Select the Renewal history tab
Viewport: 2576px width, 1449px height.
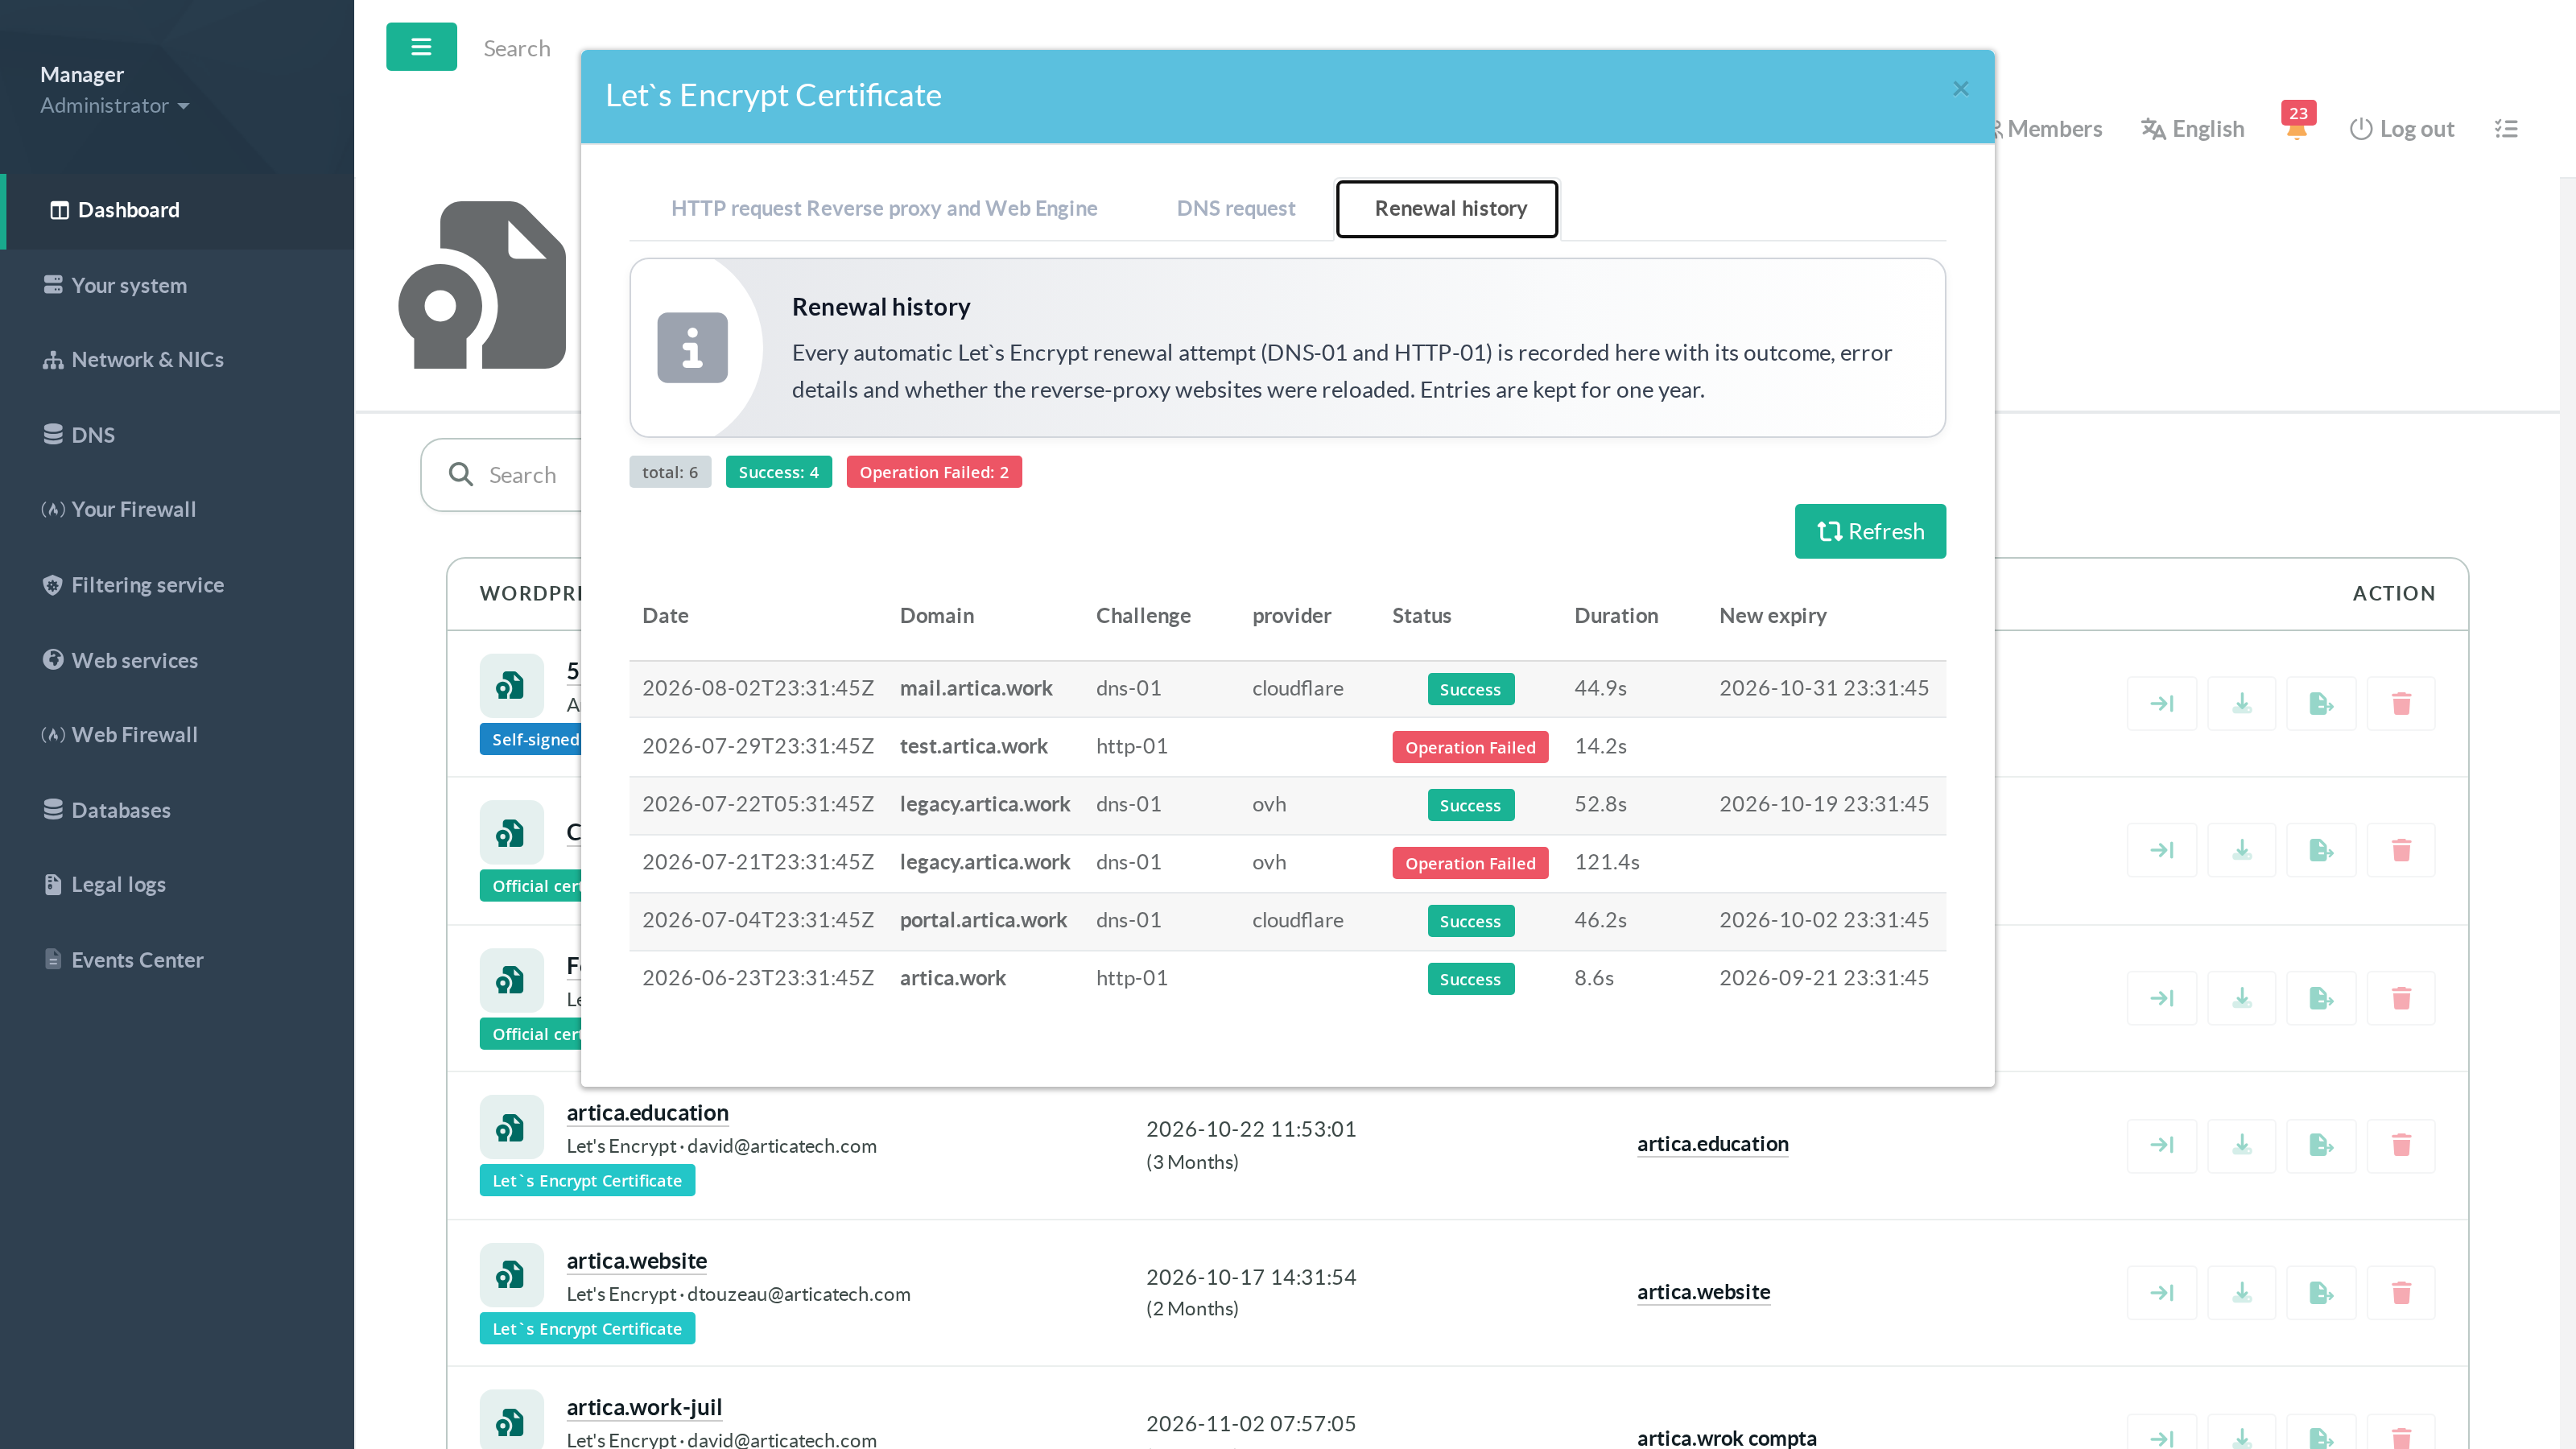click(x=1449, y=208)
